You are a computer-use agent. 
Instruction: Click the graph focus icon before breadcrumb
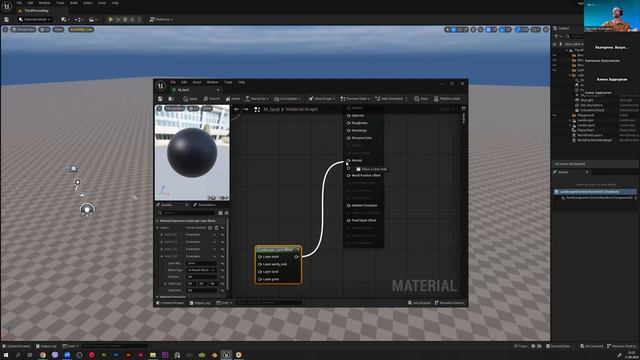(x=257, y=109)
